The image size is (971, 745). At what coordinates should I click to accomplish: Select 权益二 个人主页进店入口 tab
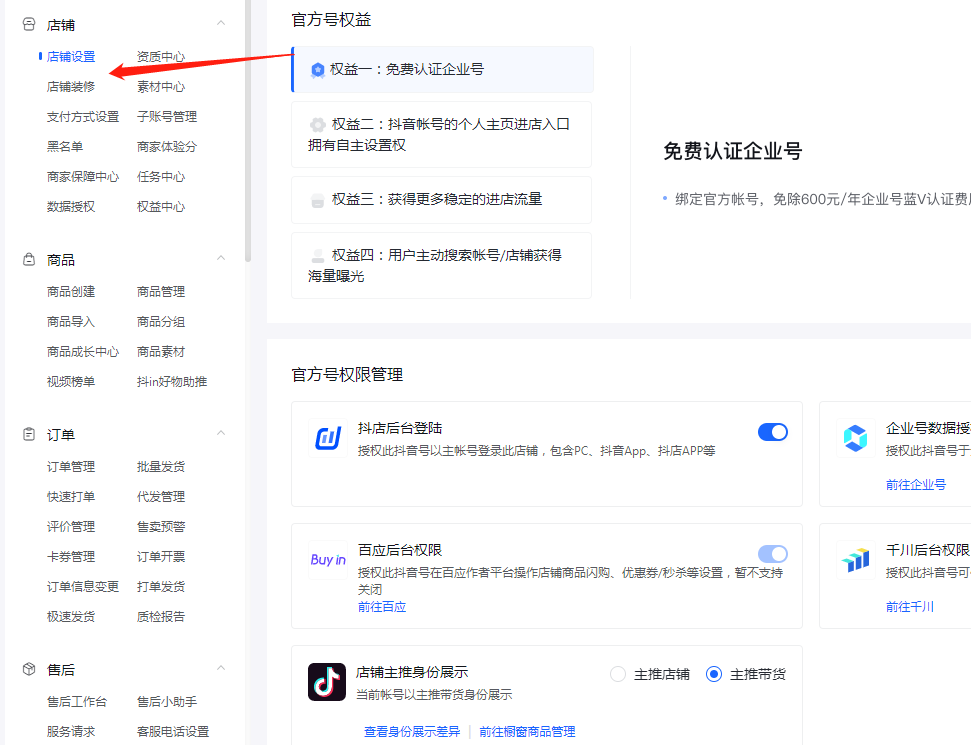pos(442,134)
